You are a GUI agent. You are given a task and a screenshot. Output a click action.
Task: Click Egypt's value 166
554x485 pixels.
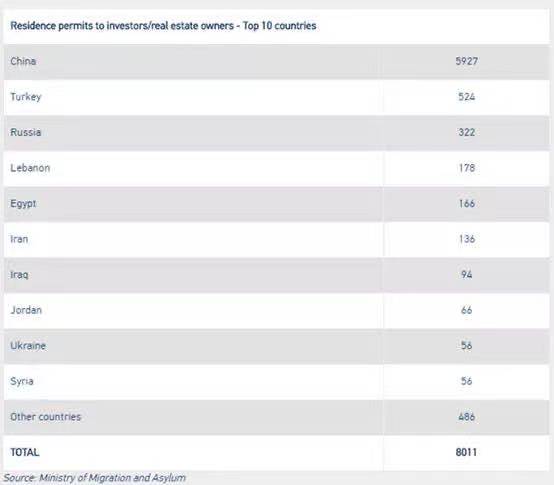click(x=466, y=203)
